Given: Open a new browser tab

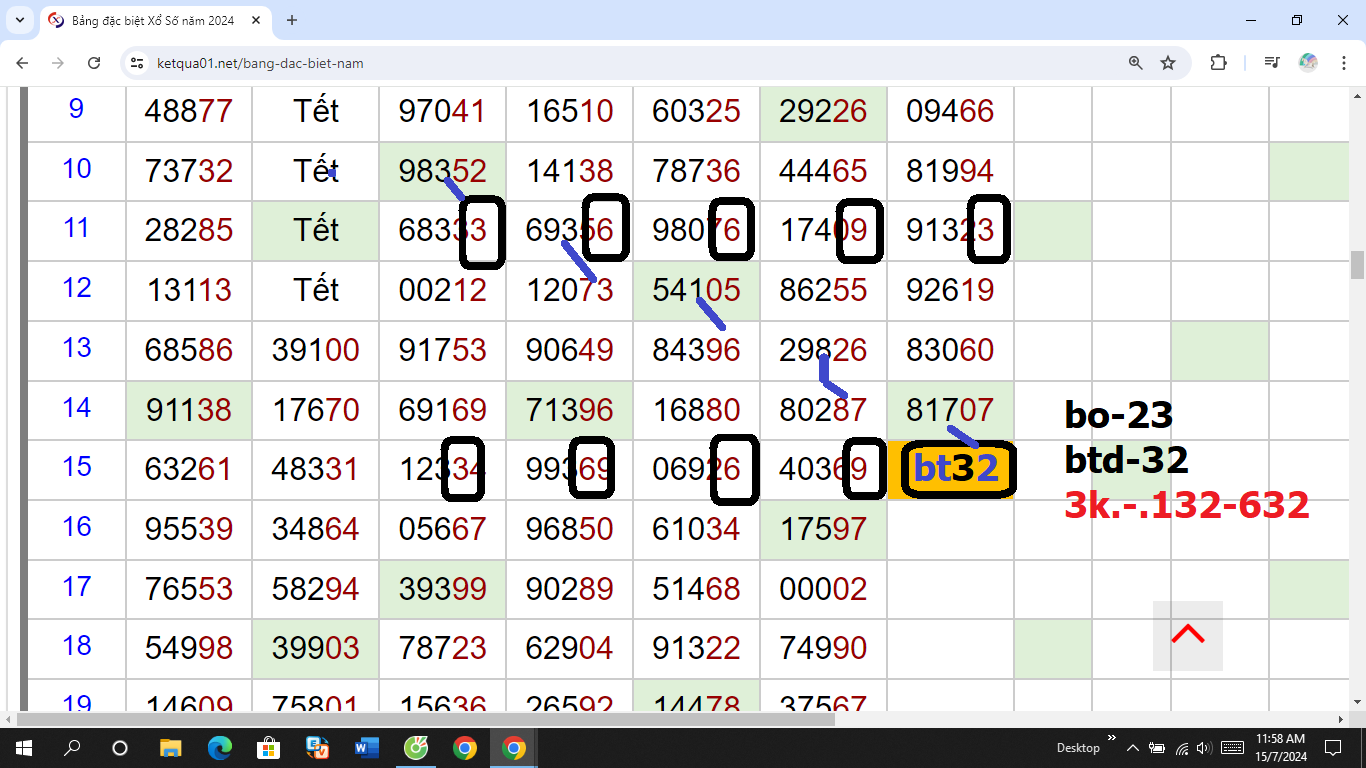Looking at the screenshot, I should [292, 20].
